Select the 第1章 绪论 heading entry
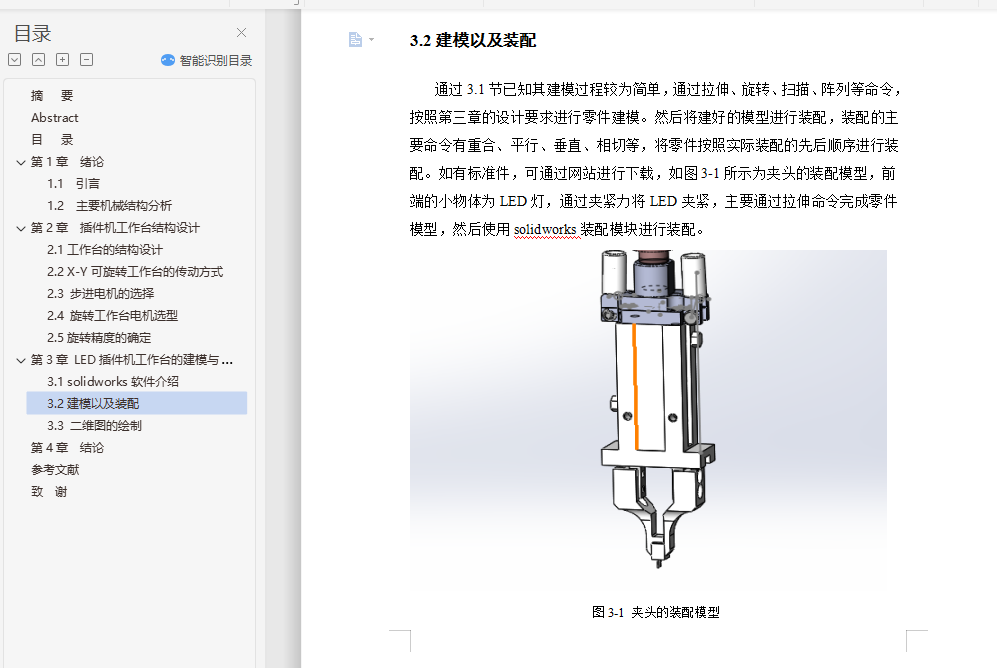This screenshot has height=668, width=997. click(x=67, y=161)
